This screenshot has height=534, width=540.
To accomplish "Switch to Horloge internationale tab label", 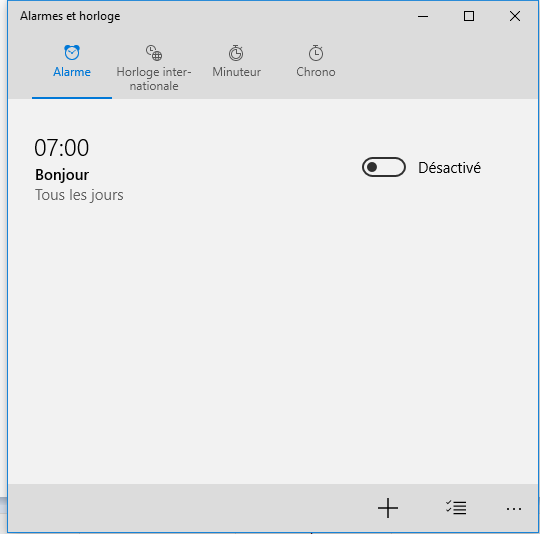I will pyautogui.click(x=154, y=79).
